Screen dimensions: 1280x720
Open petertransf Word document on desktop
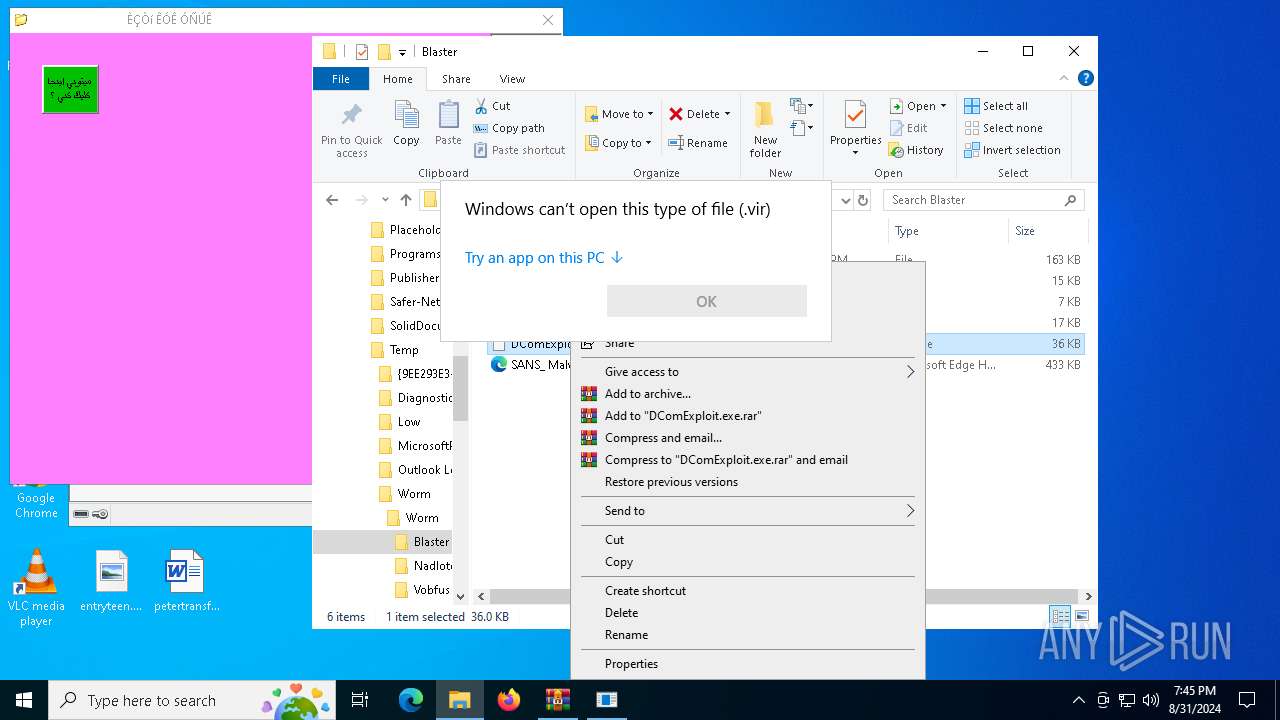tap(186, 581)
